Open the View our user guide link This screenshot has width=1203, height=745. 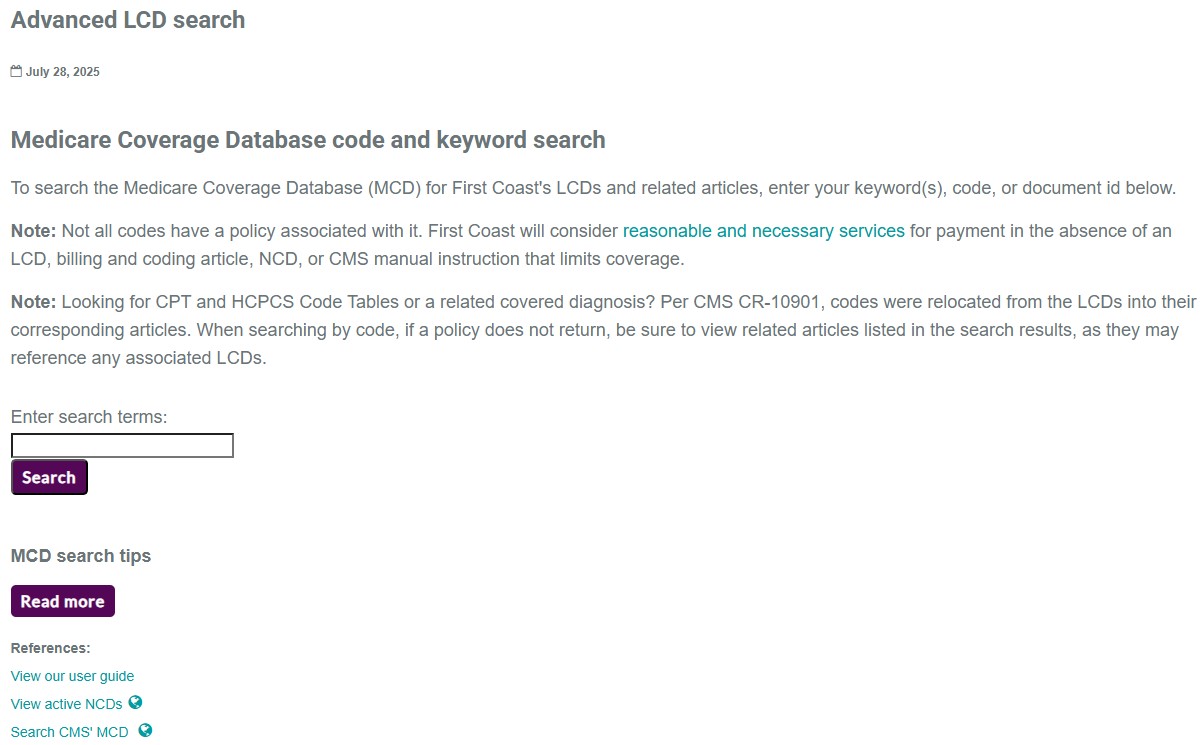tap(72, 676)
